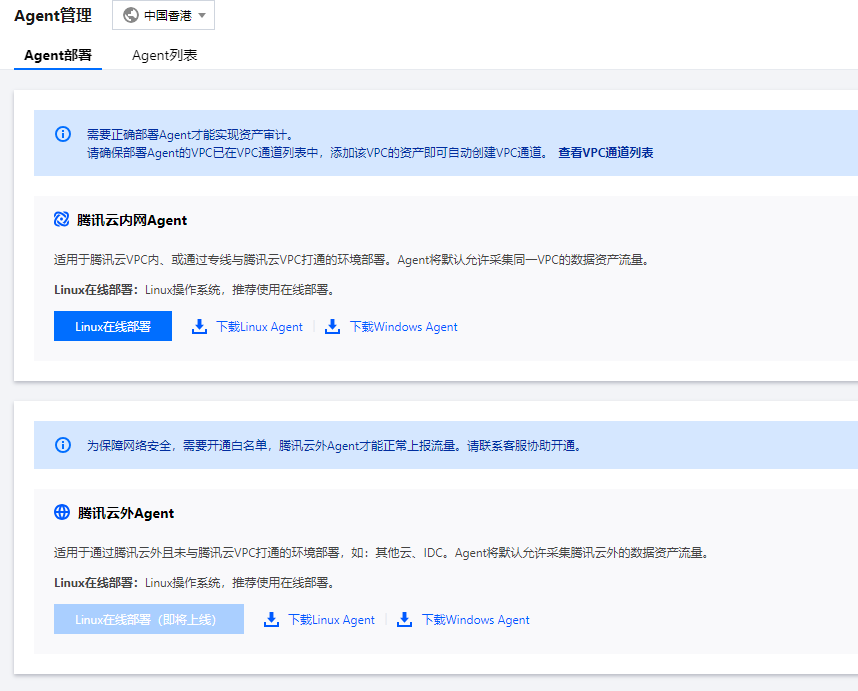The image size is (858, 691).
Task: Click the Linux在线部署（即将上线）button
Action: click(x=149, y=619)
